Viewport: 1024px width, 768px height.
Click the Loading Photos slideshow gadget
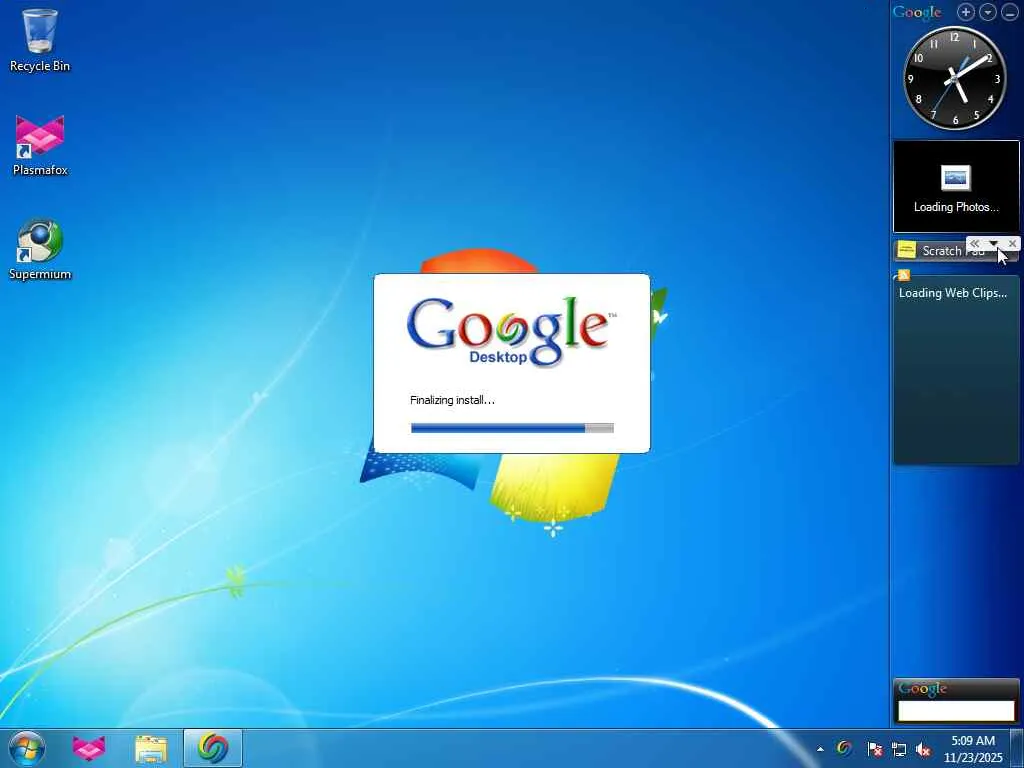pyautogui.click(x=956, y=186)
